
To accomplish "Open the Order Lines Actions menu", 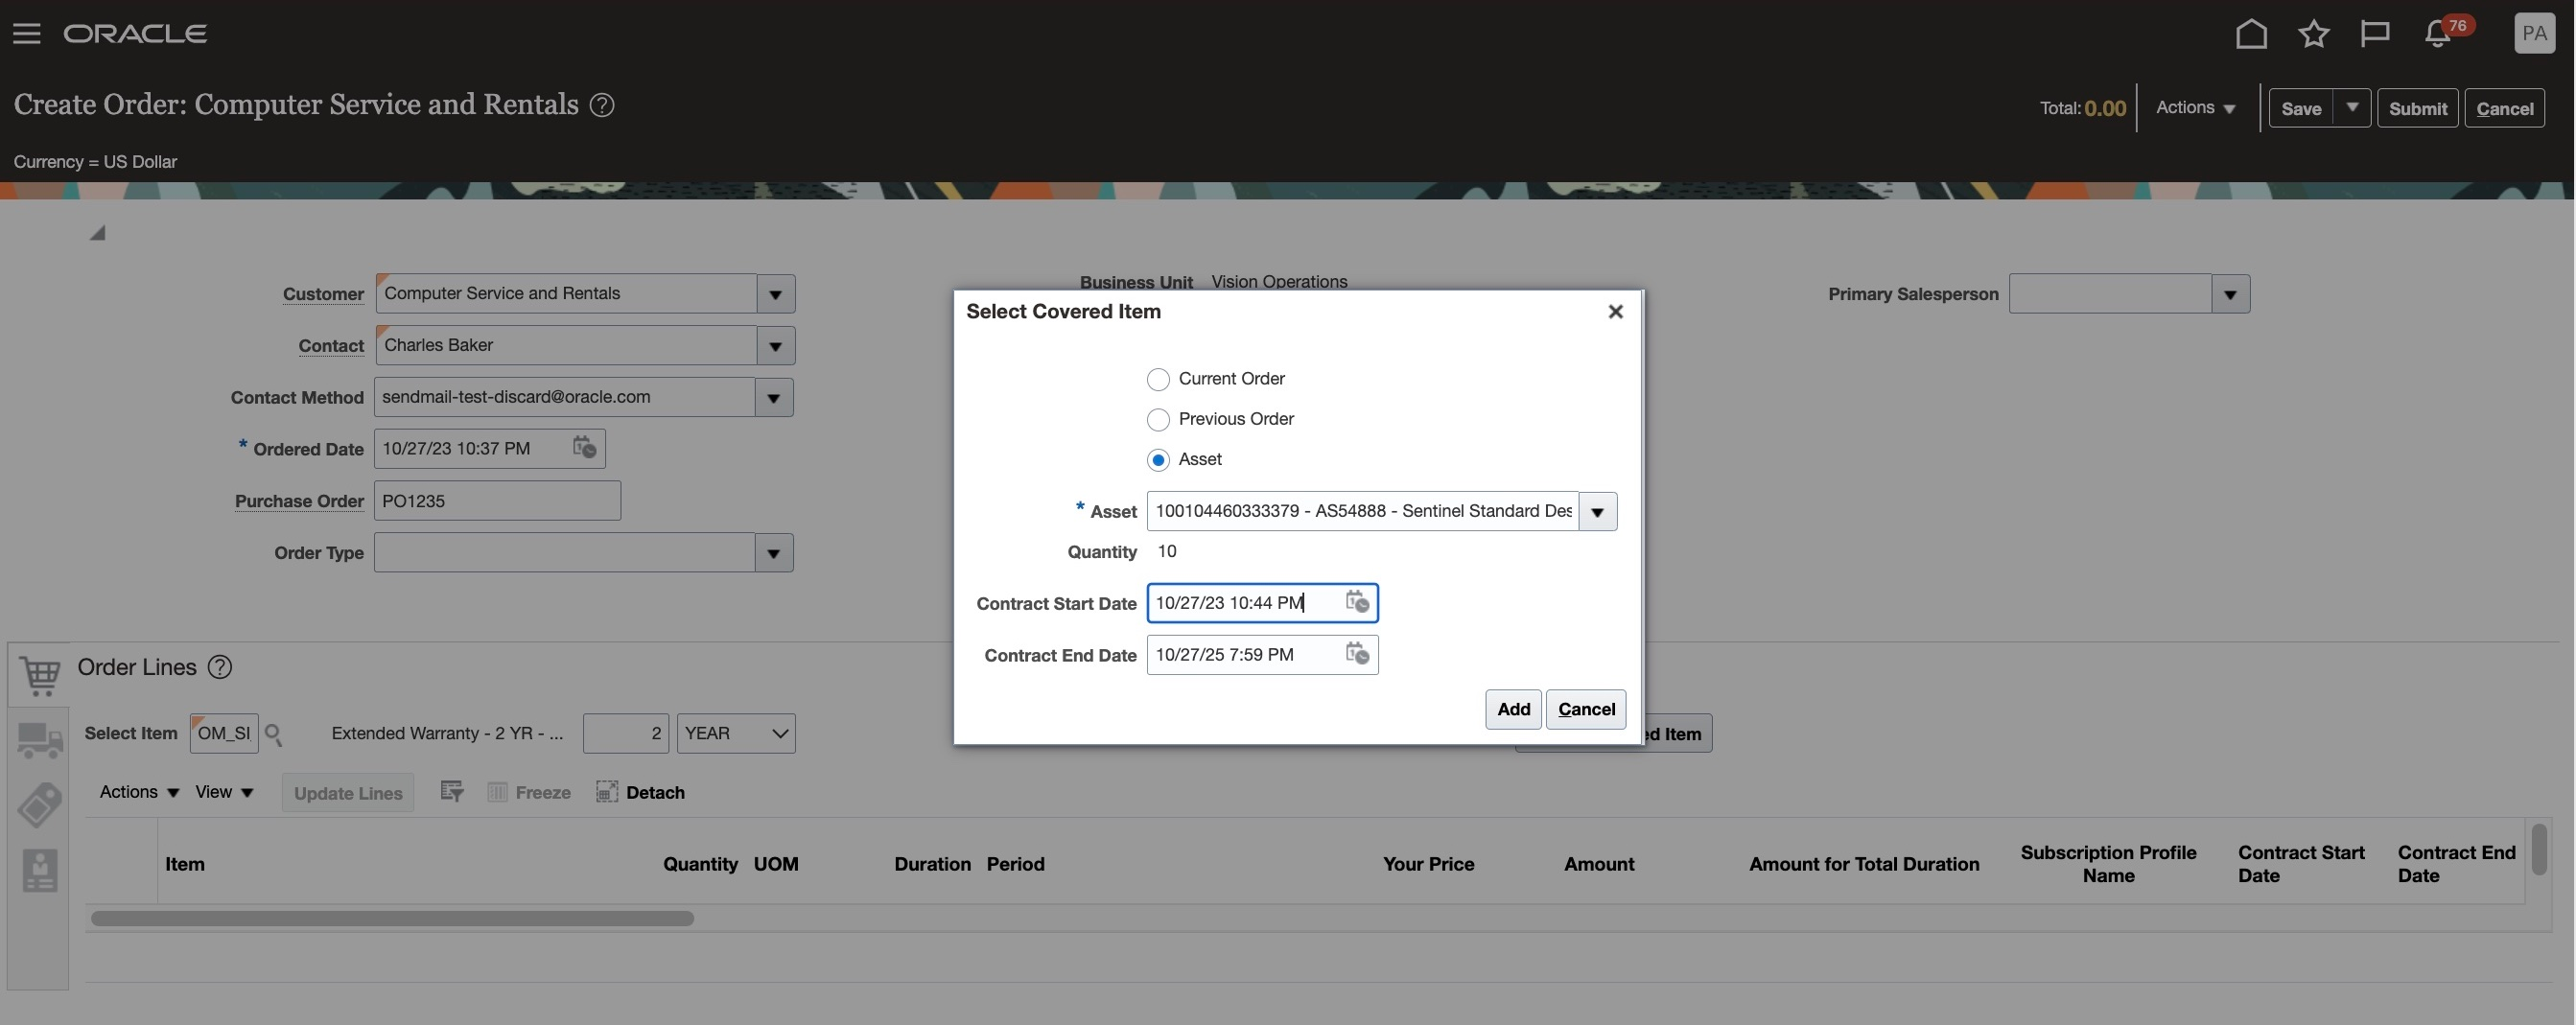I will coord(139,792).
